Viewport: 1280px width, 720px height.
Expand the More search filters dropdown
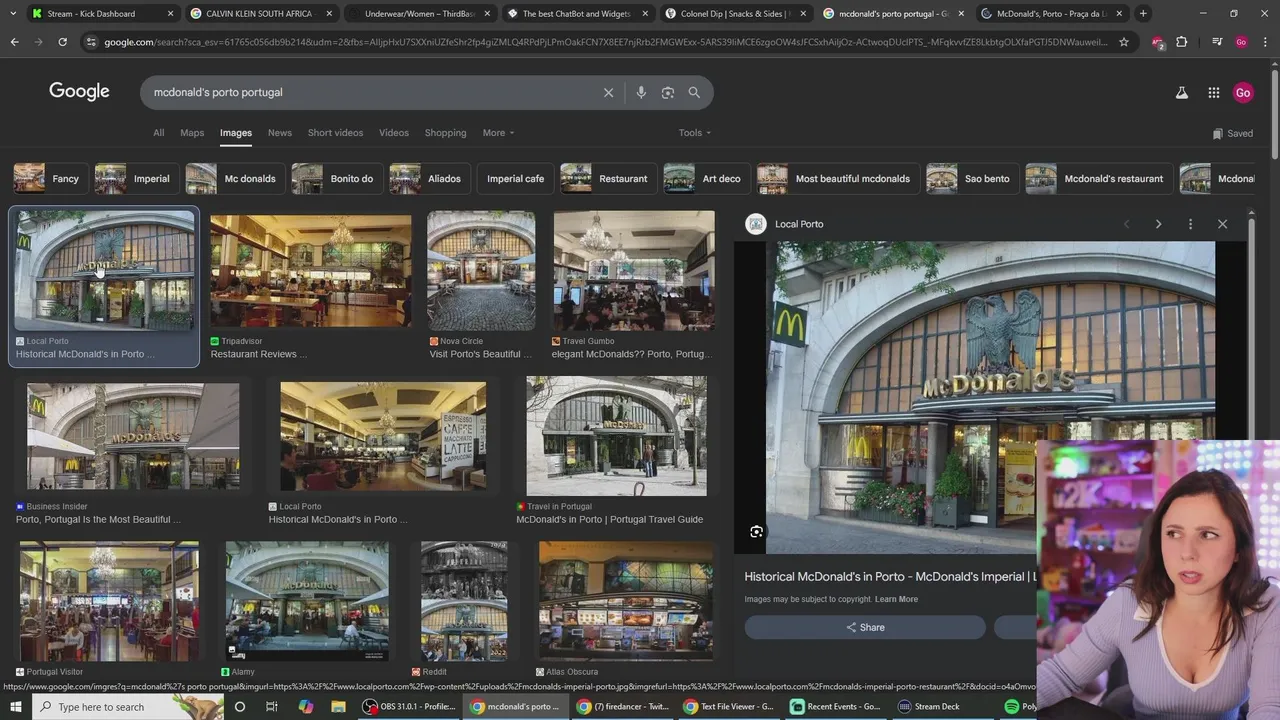(498, 133)
